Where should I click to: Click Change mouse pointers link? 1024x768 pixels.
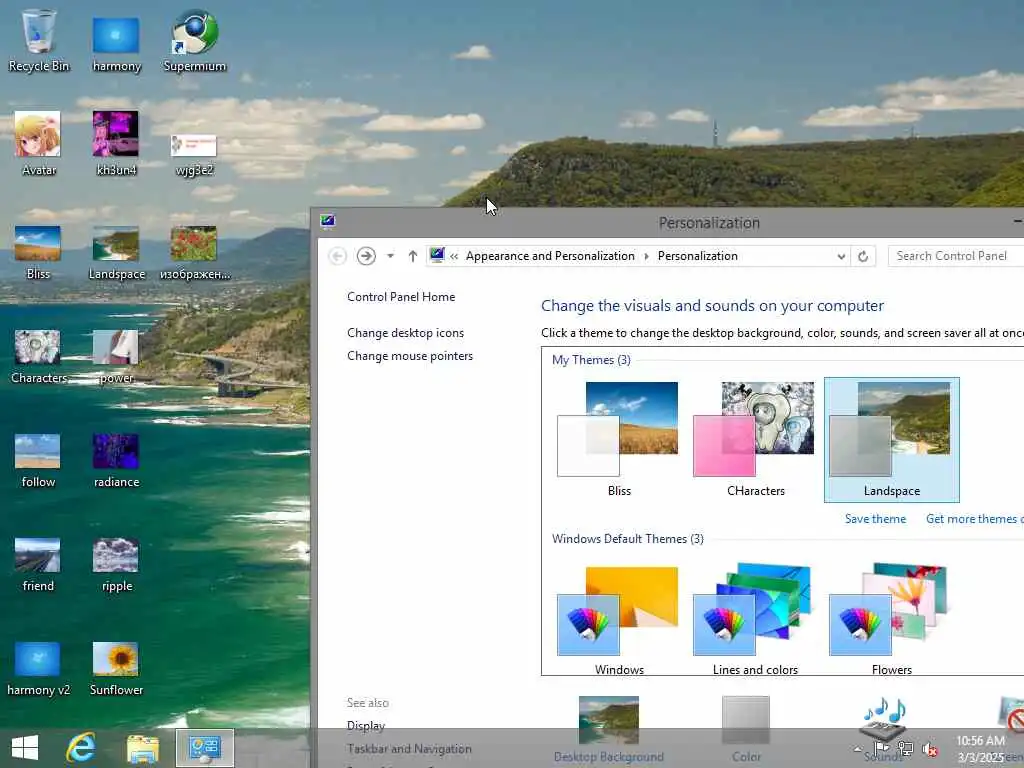click(410, 356)
